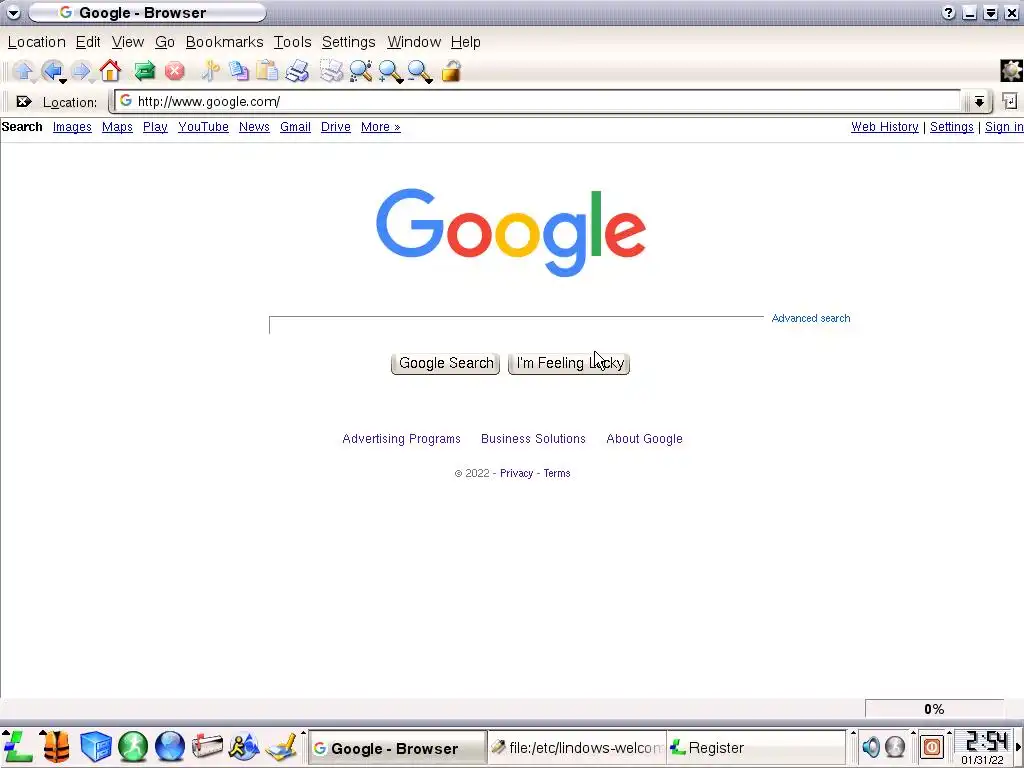The height and width of the screenshot is (768, 1024).
Task: Open the Gmail link
Action: point(295,127)
